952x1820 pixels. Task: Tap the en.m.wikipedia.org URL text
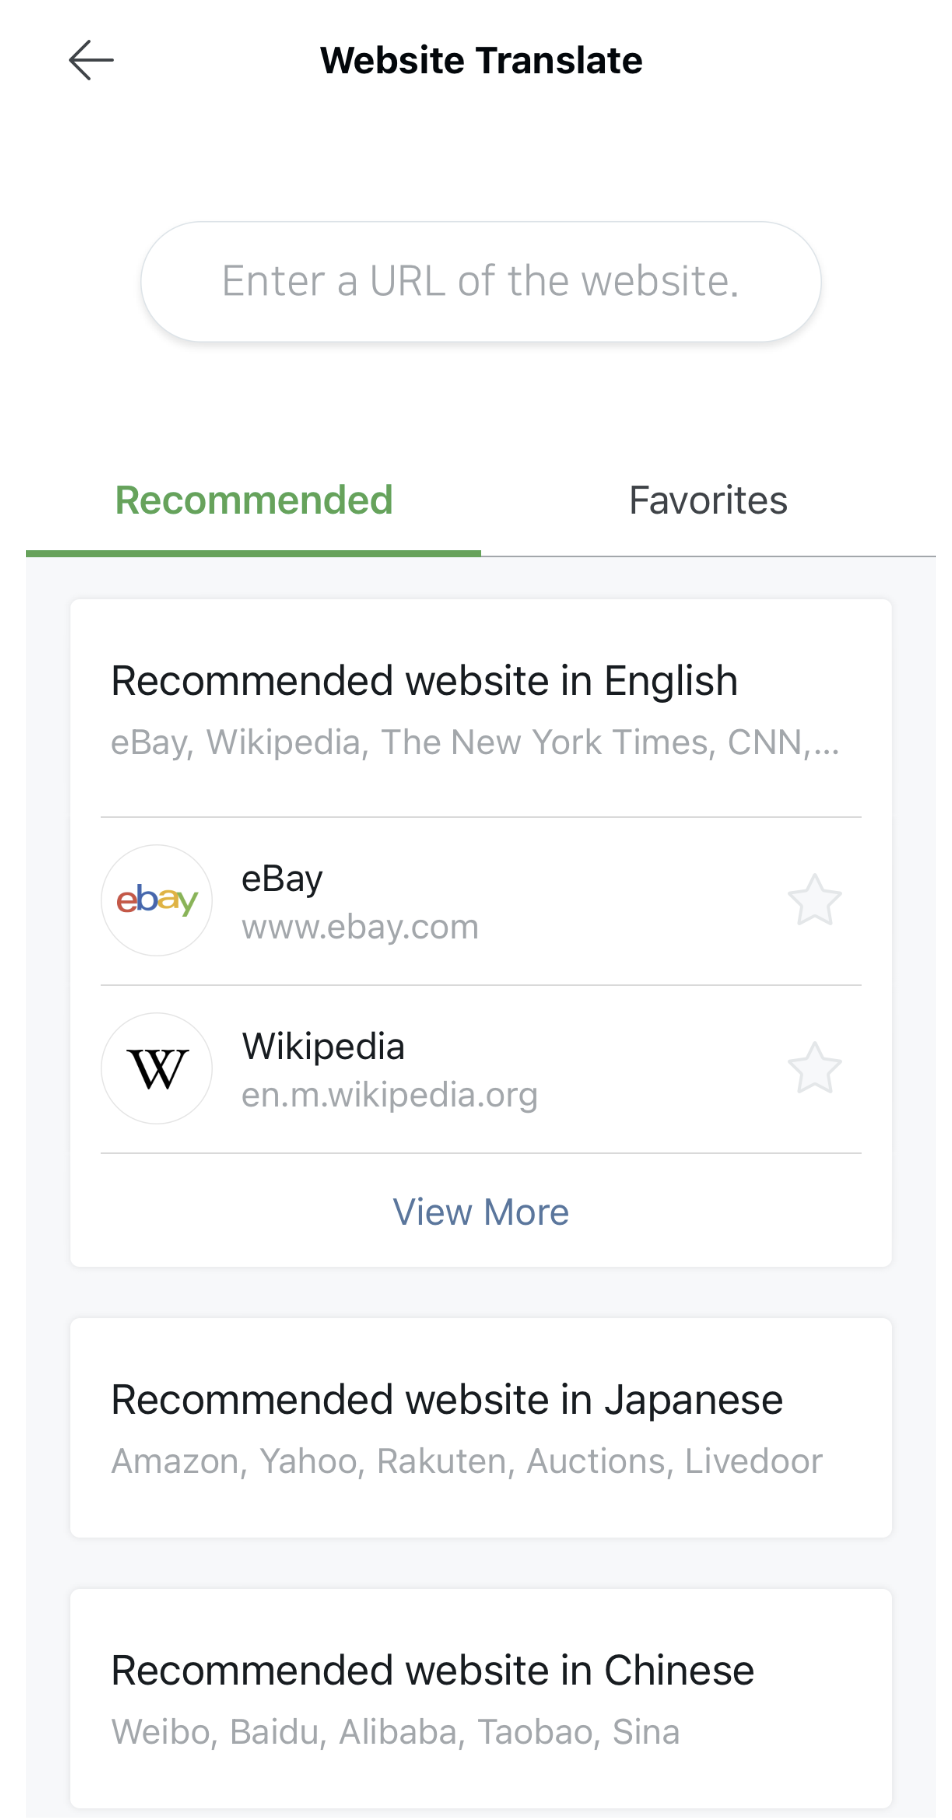[390, 1095]
